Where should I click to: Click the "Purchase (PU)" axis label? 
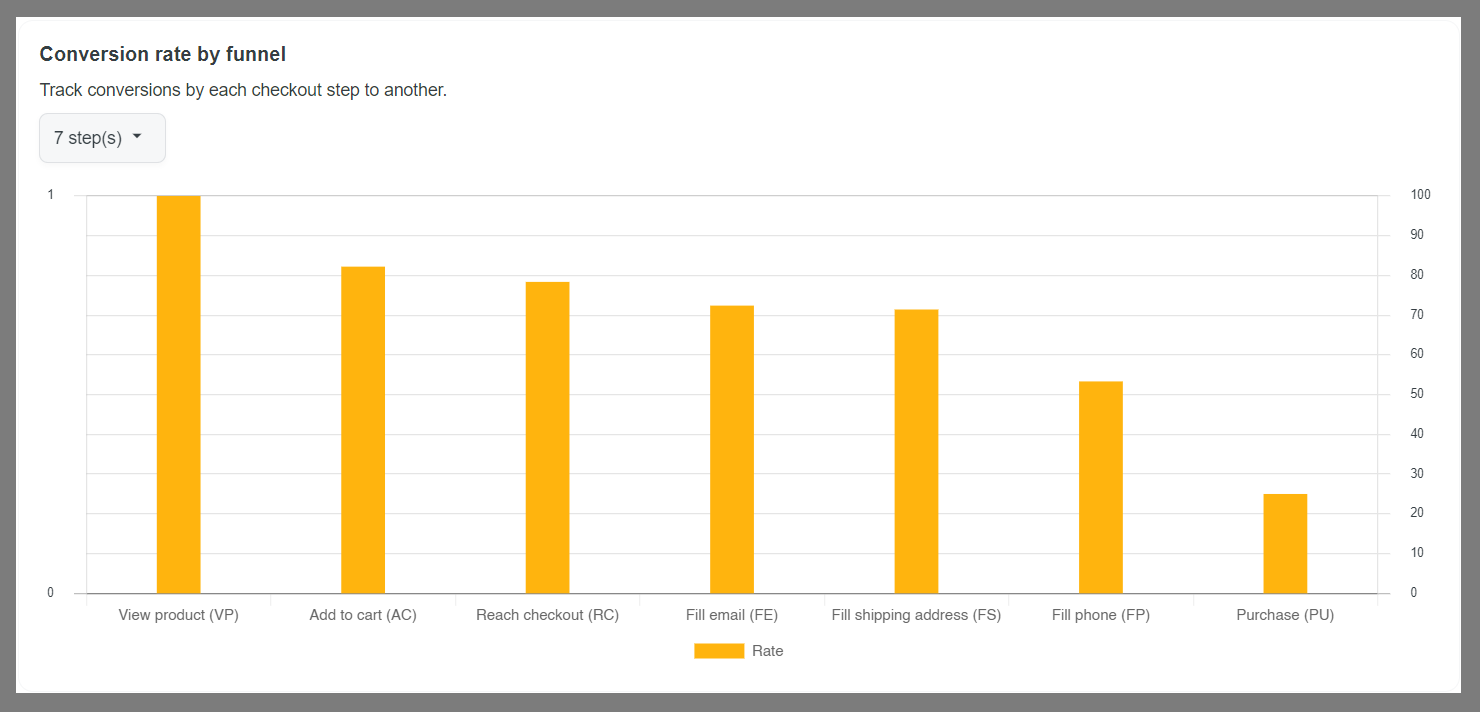(1285, 615)
